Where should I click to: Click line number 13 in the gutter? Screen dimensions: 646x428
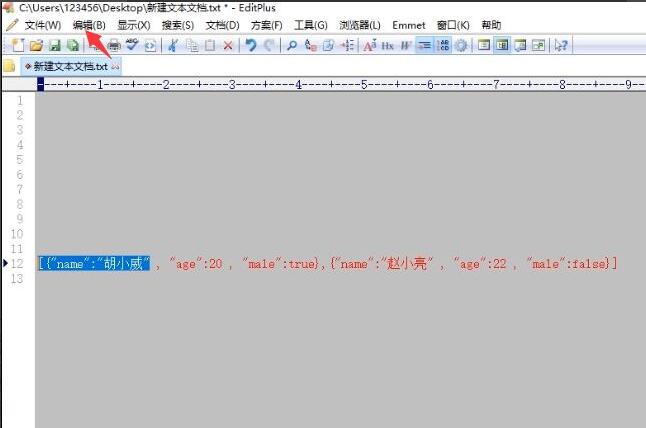point(16,278)
